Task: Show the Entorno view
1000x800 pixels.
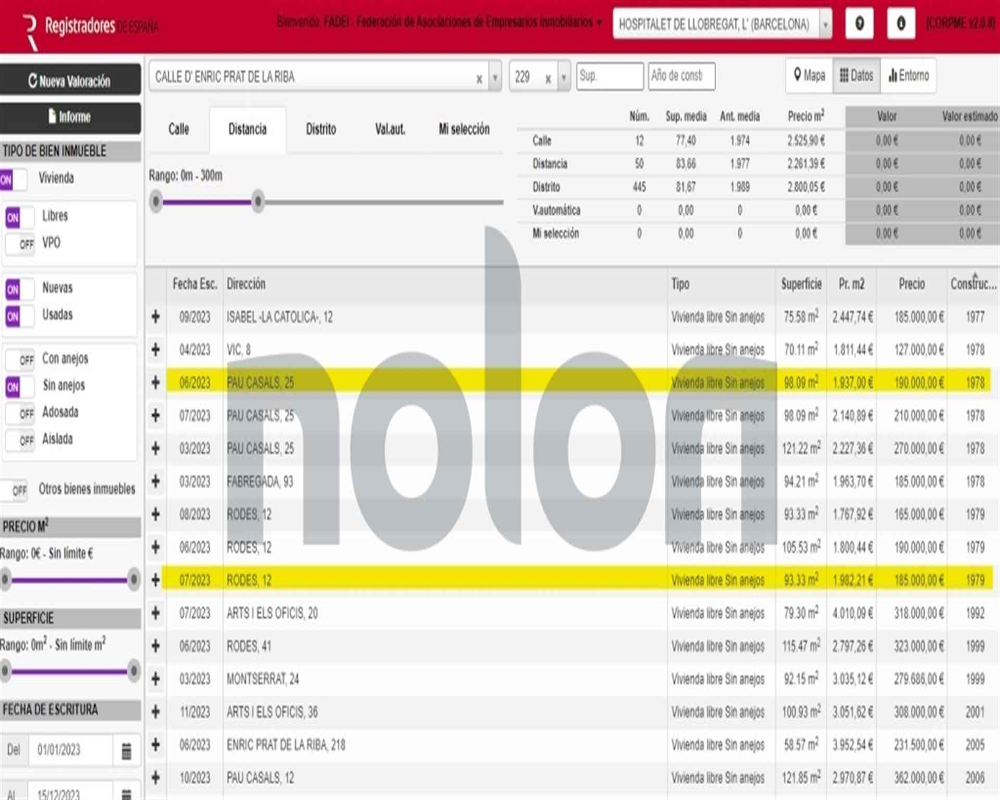Action: pyautogui.click(x=908, y=76)
